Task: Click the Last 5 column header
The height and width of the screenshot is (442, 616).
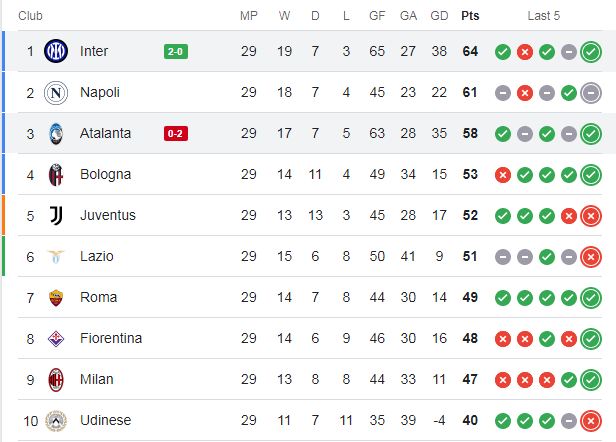Action: [544, 16]
